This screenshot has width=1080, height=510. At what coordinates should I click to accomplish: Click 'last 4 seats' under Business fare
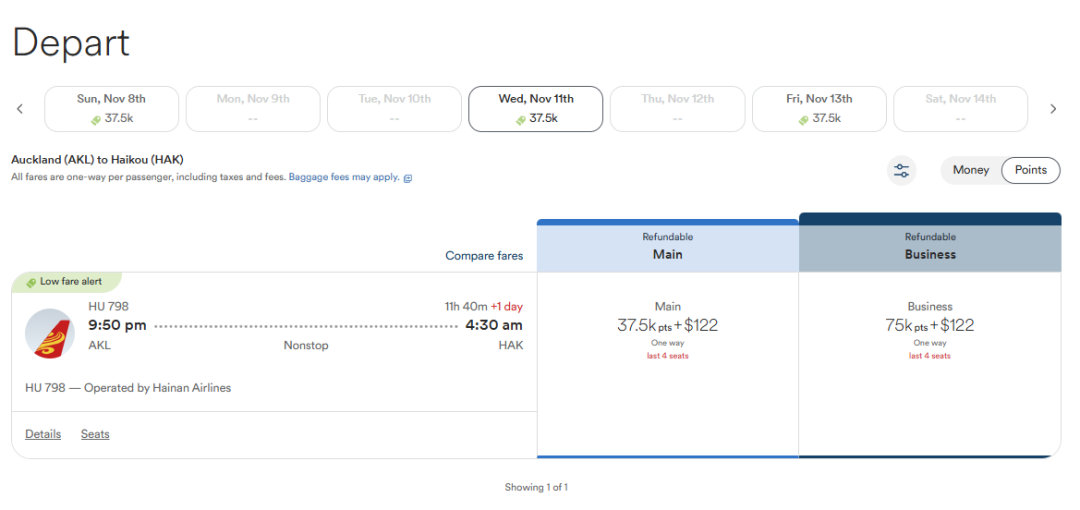point(930,356)
